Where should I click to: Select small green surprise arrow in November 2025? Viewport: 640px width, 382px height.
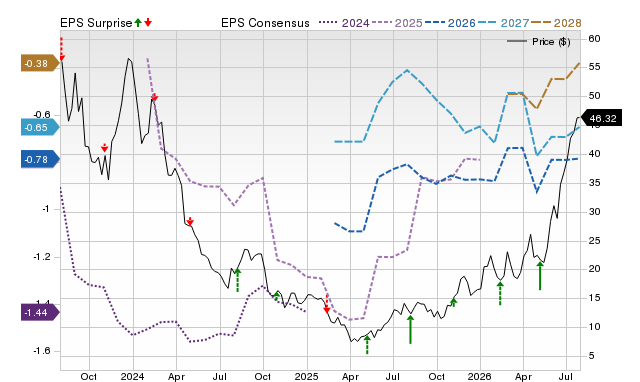[x=453, y=302]
